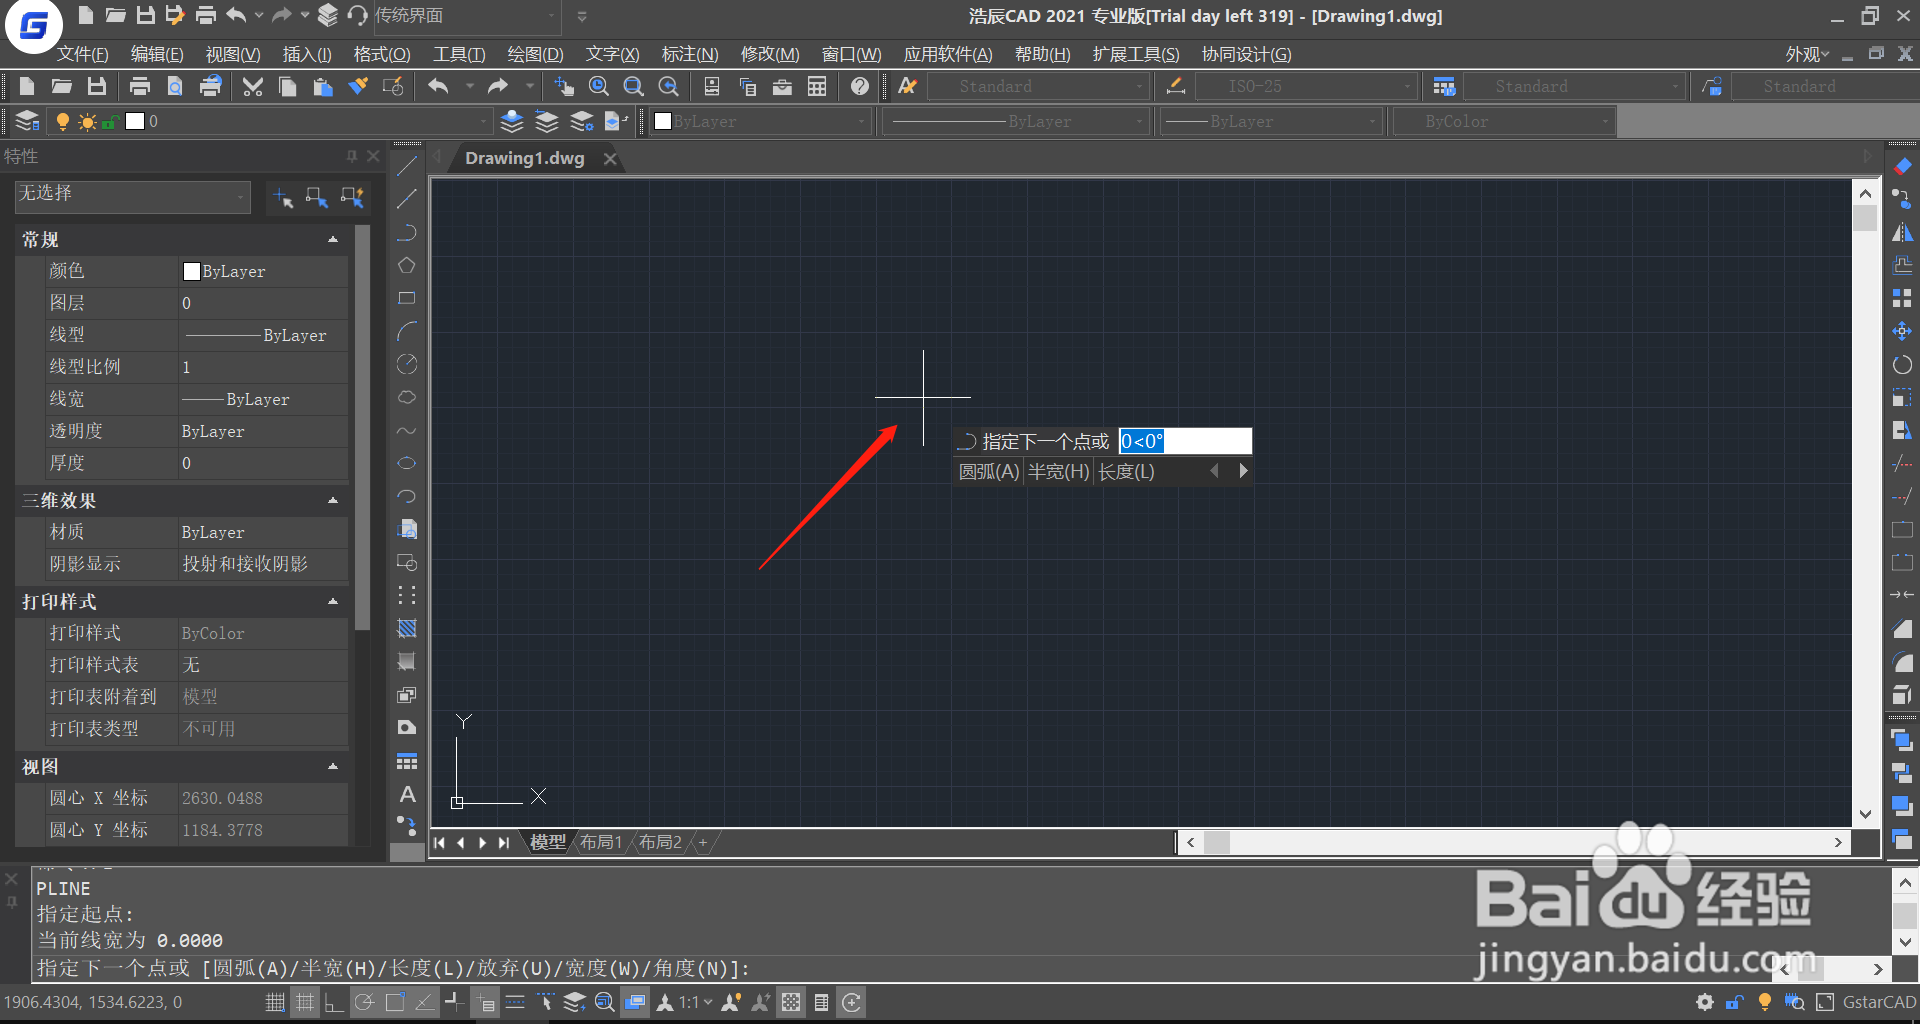Screen dimensions: 1920x1024
Task: Choose the 长度(L) prompt option
Action: click(x=1126, y=472)
